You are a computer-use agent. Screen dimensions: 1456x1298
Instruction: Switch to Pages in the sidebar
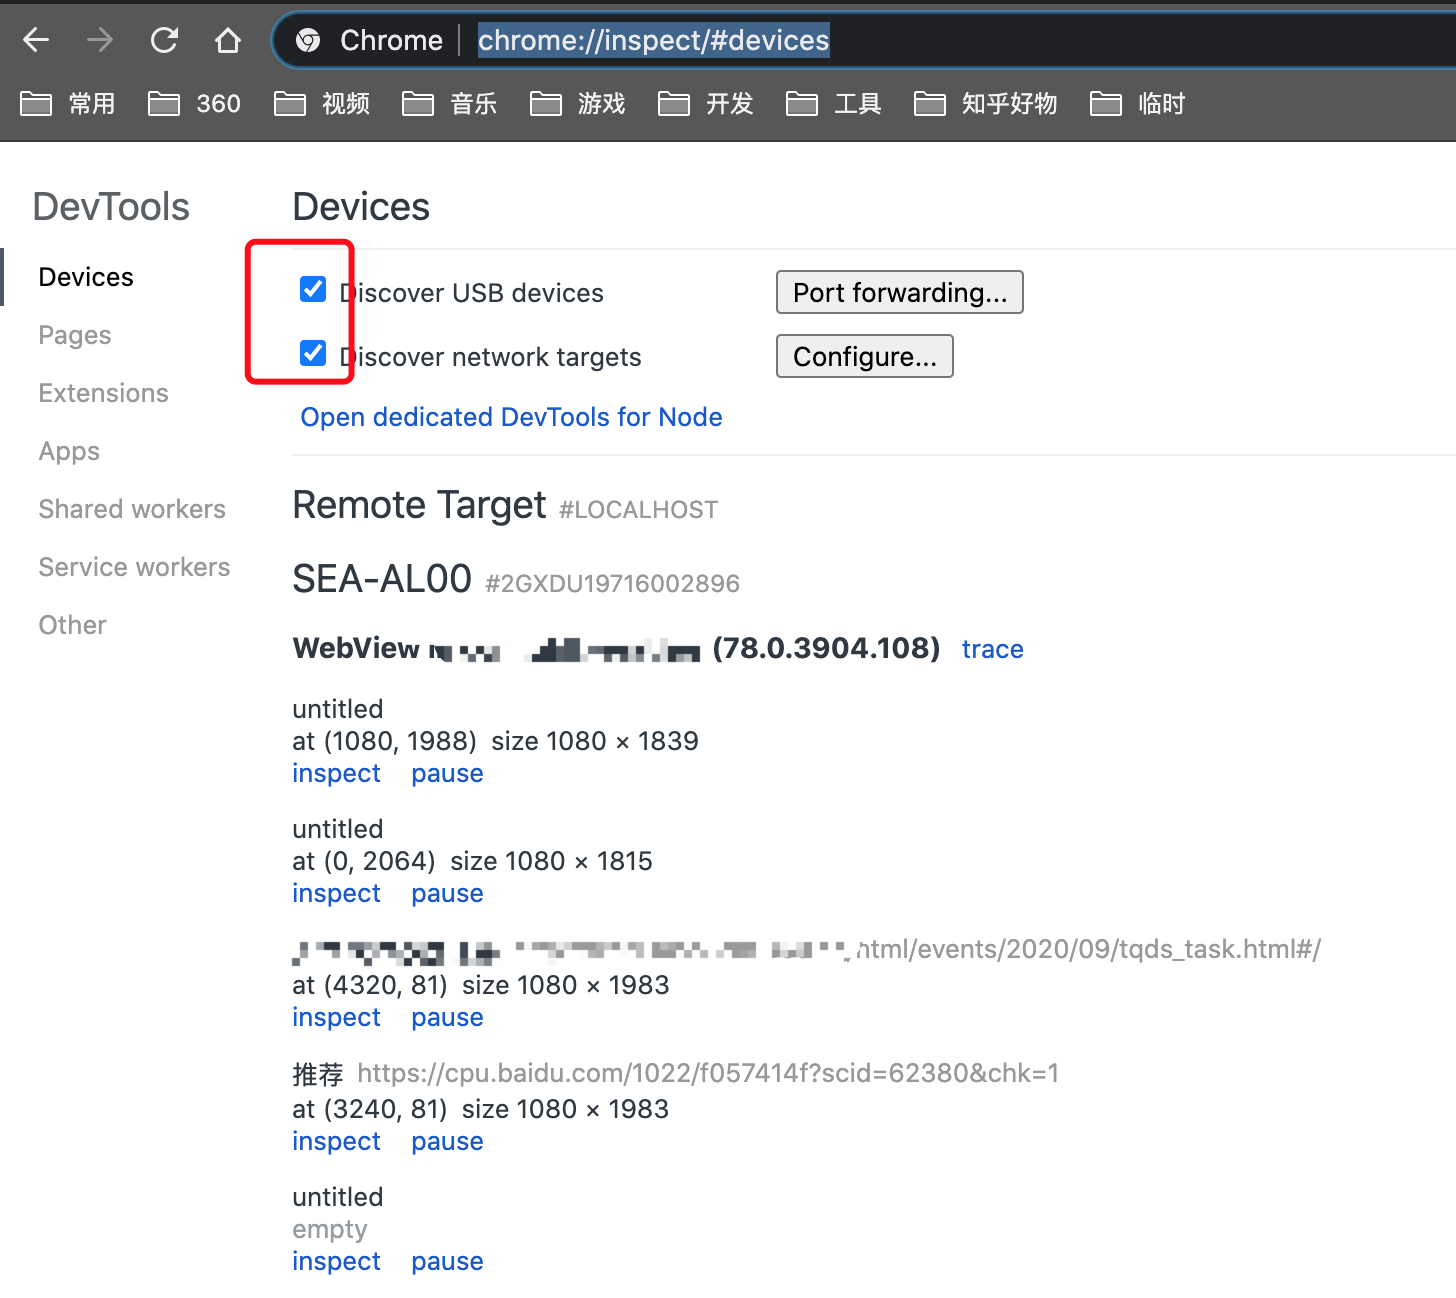click(75, 335)
